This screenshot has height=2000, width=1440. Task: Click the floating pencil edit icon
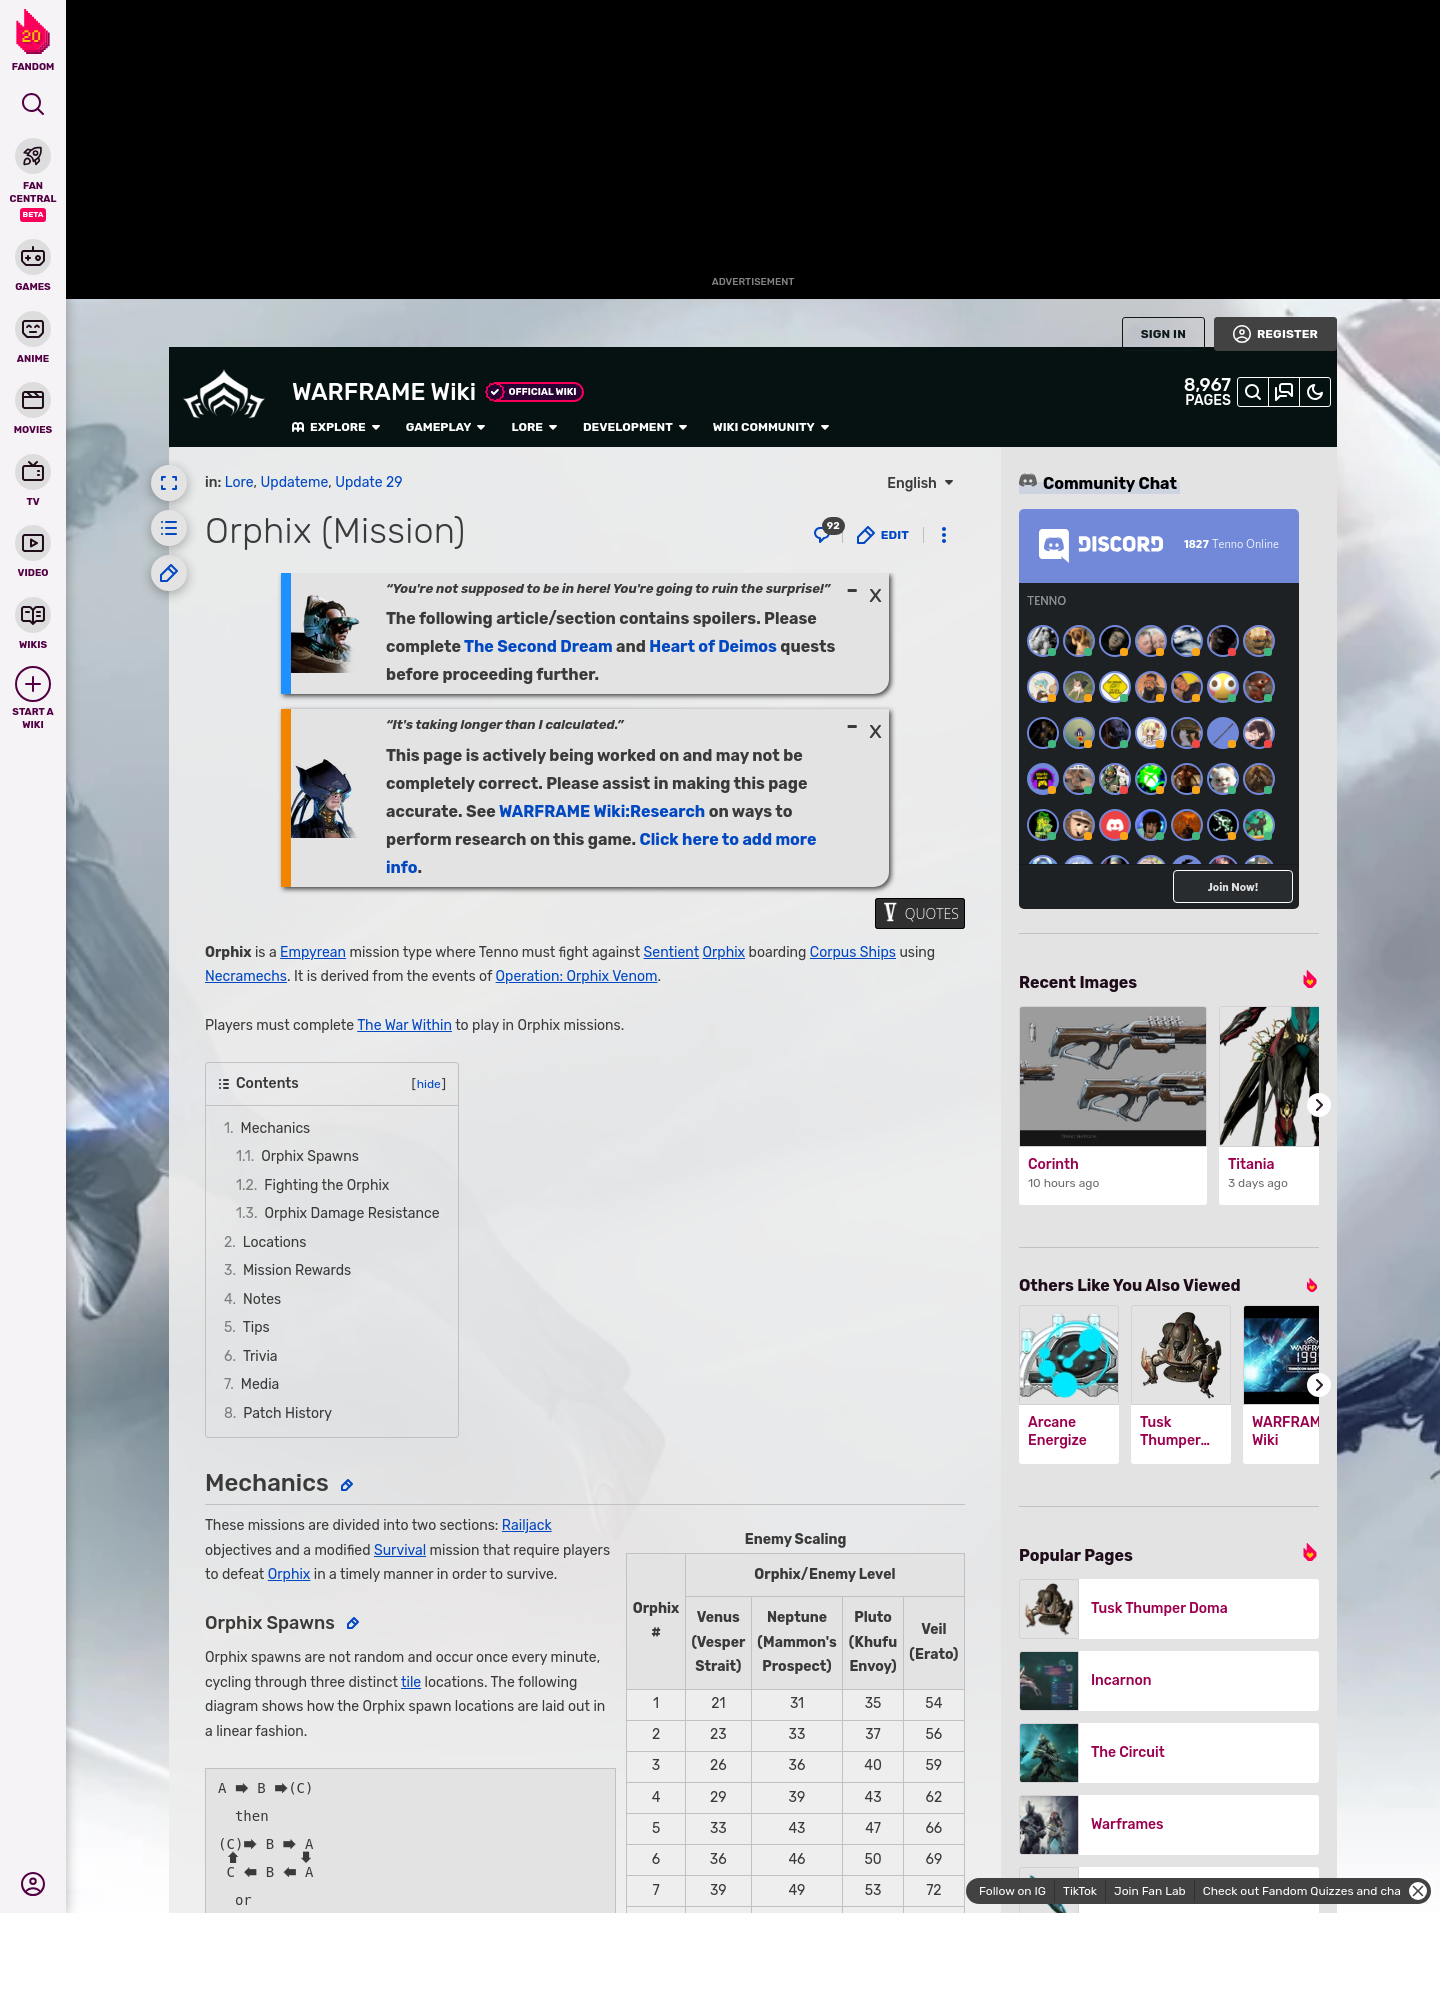[x=169, y=573]
